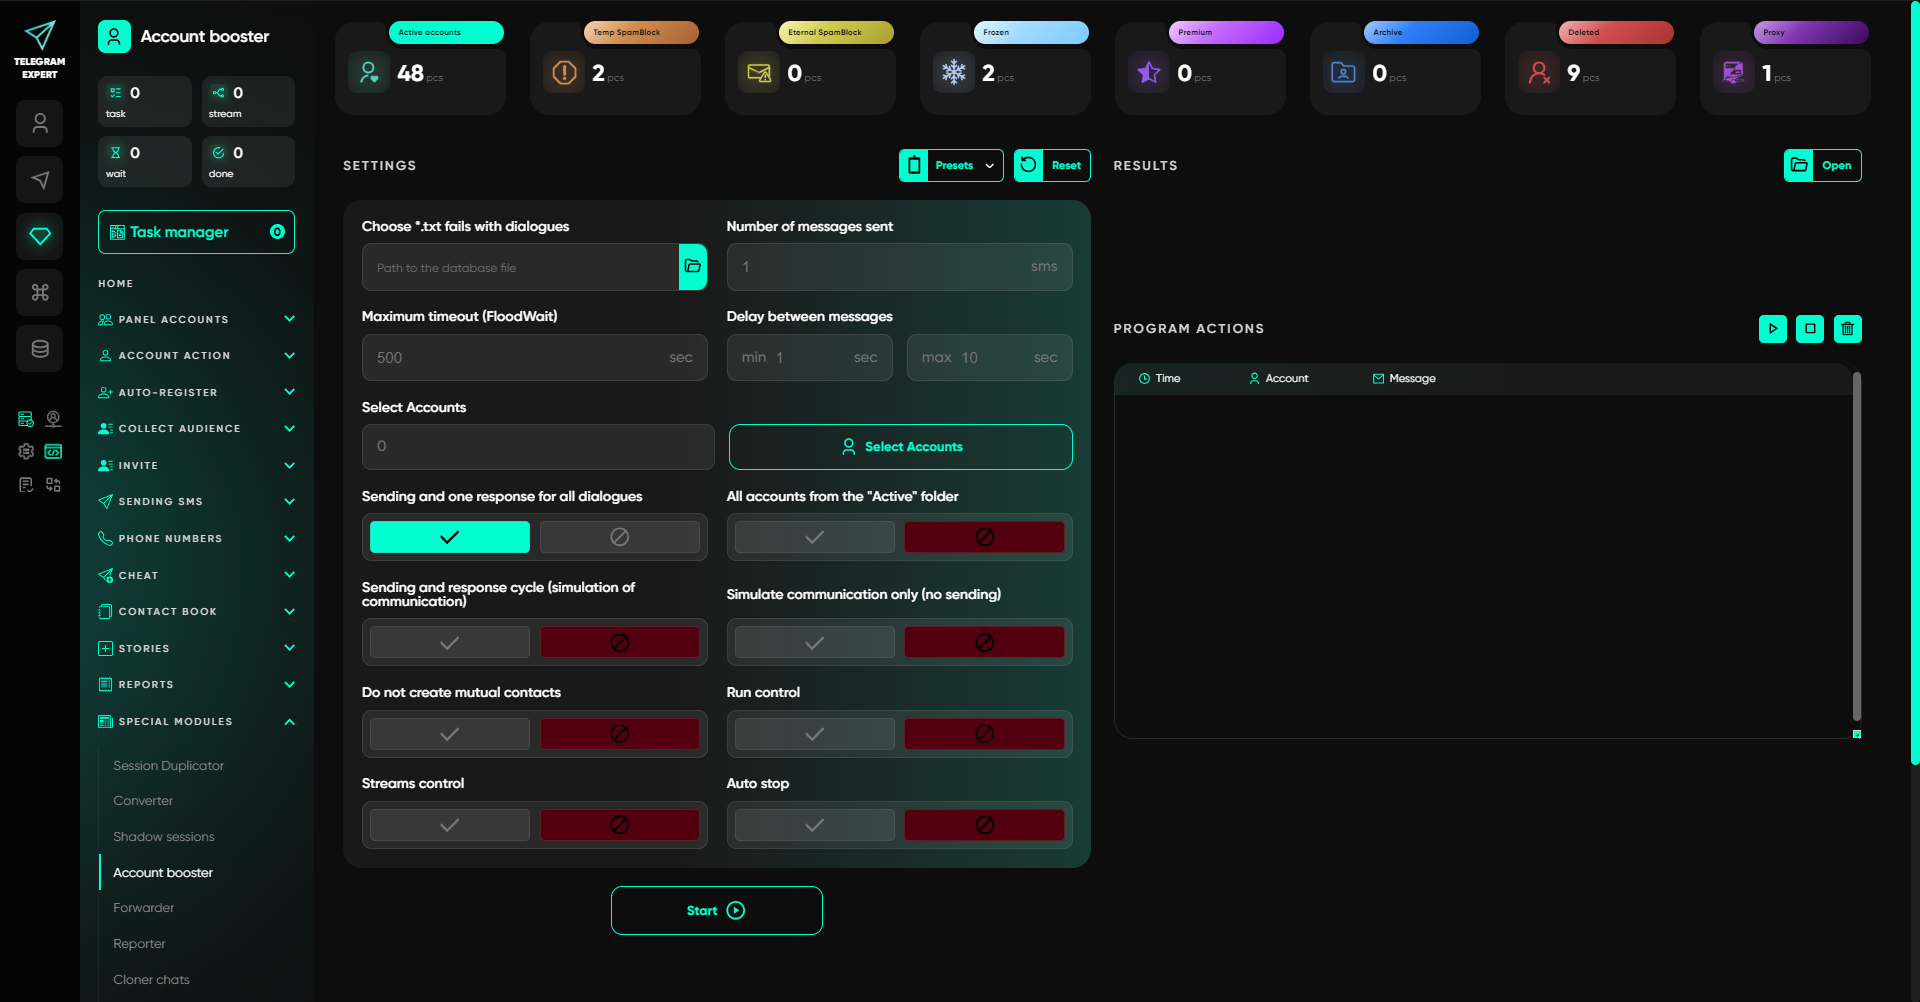
Task: Switch to the Forwarder module
Action: [143, 907]
